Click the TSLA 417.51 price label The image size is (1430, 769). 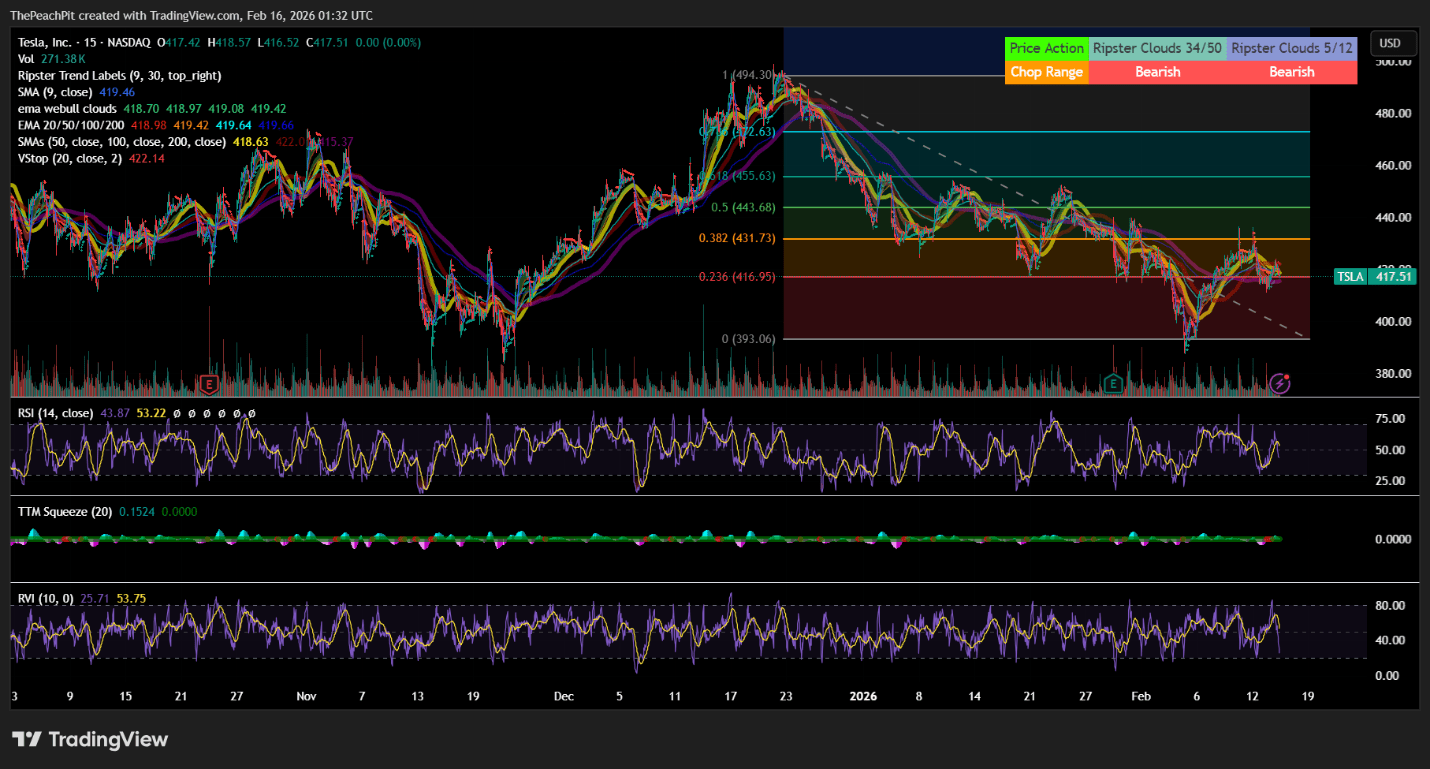click(1376, 277)
